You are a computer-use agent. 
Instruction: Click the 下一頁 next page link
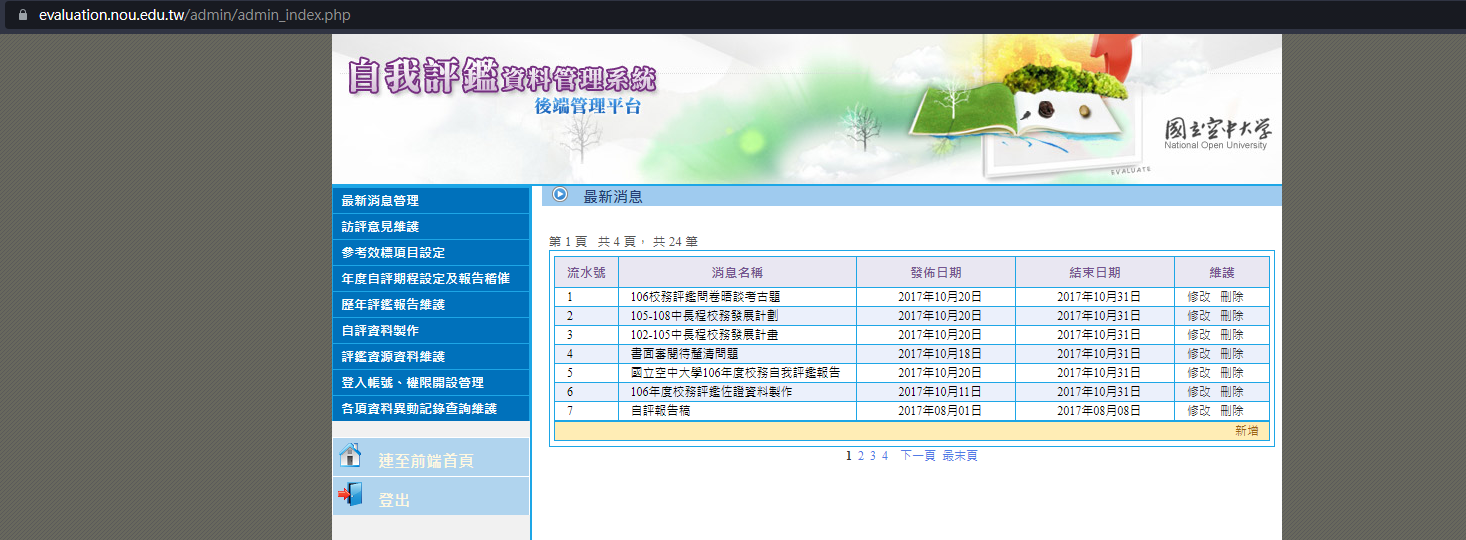pos(918,456)
